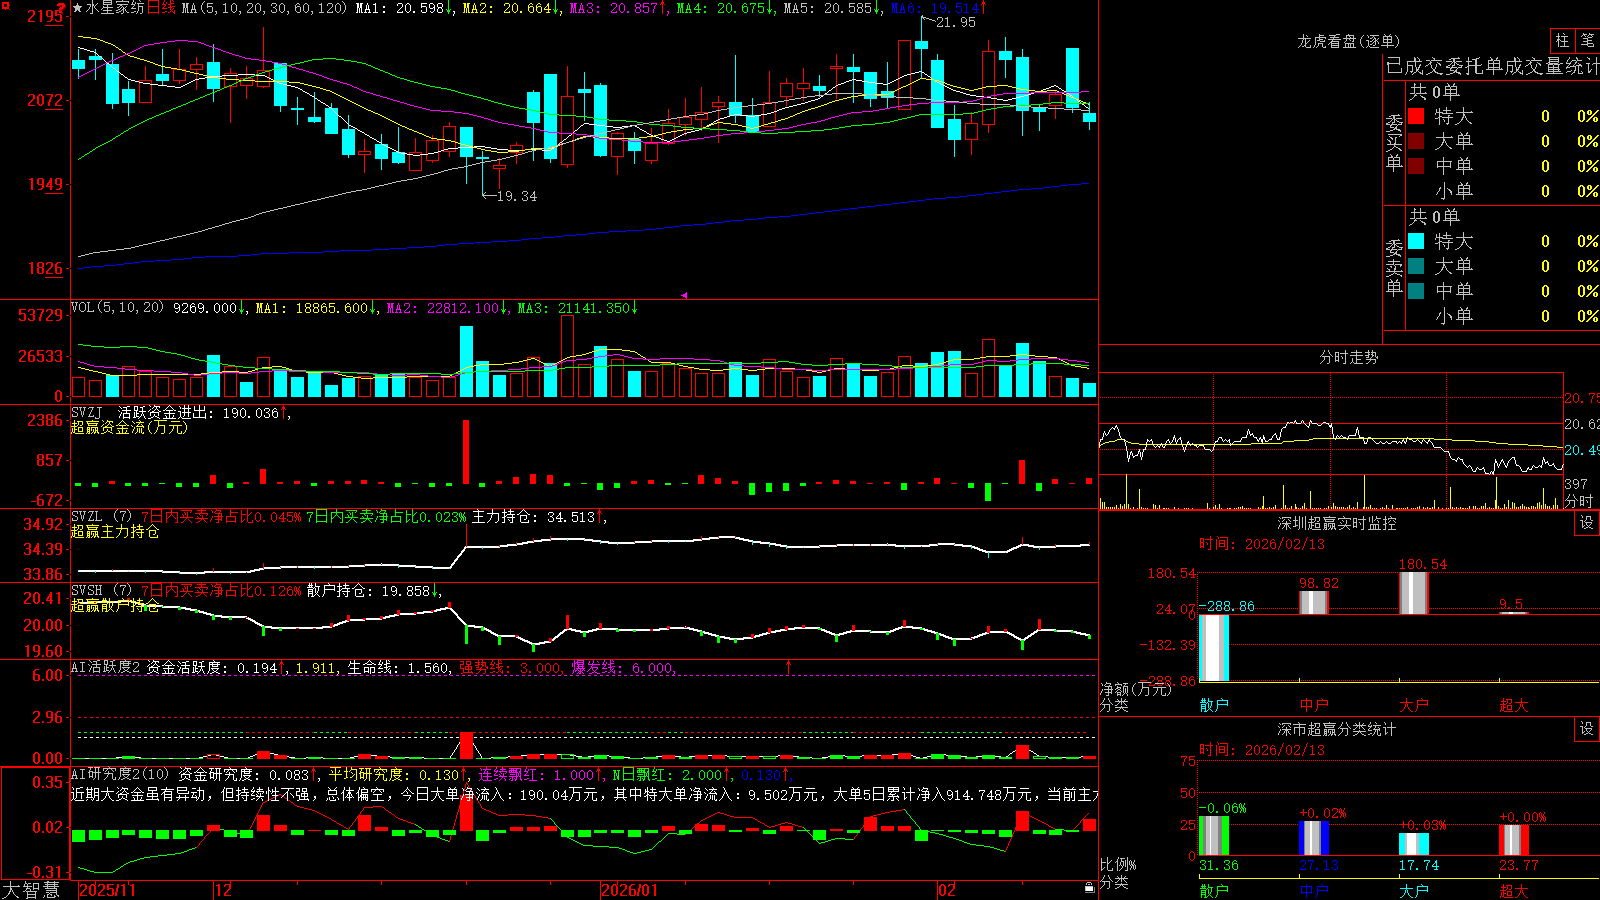
Task: Open MA(5,10,20,30,60,120) indicator parameters
Action: (264, 8)
